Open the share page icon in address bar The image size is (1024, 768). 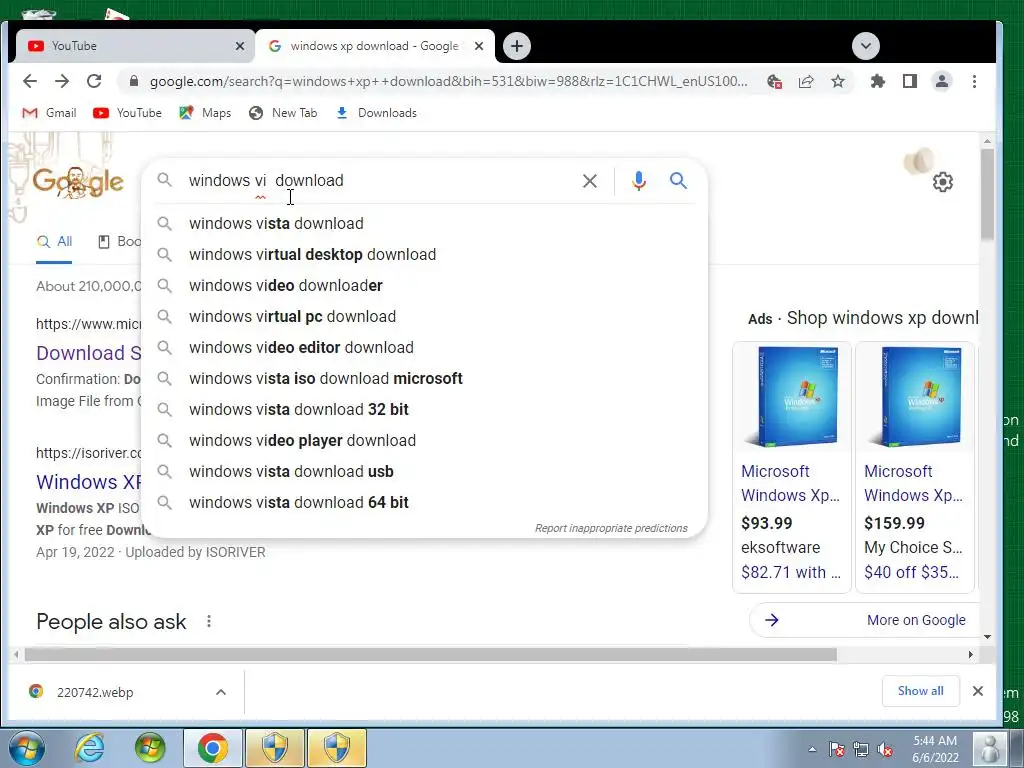pos(806,82)
